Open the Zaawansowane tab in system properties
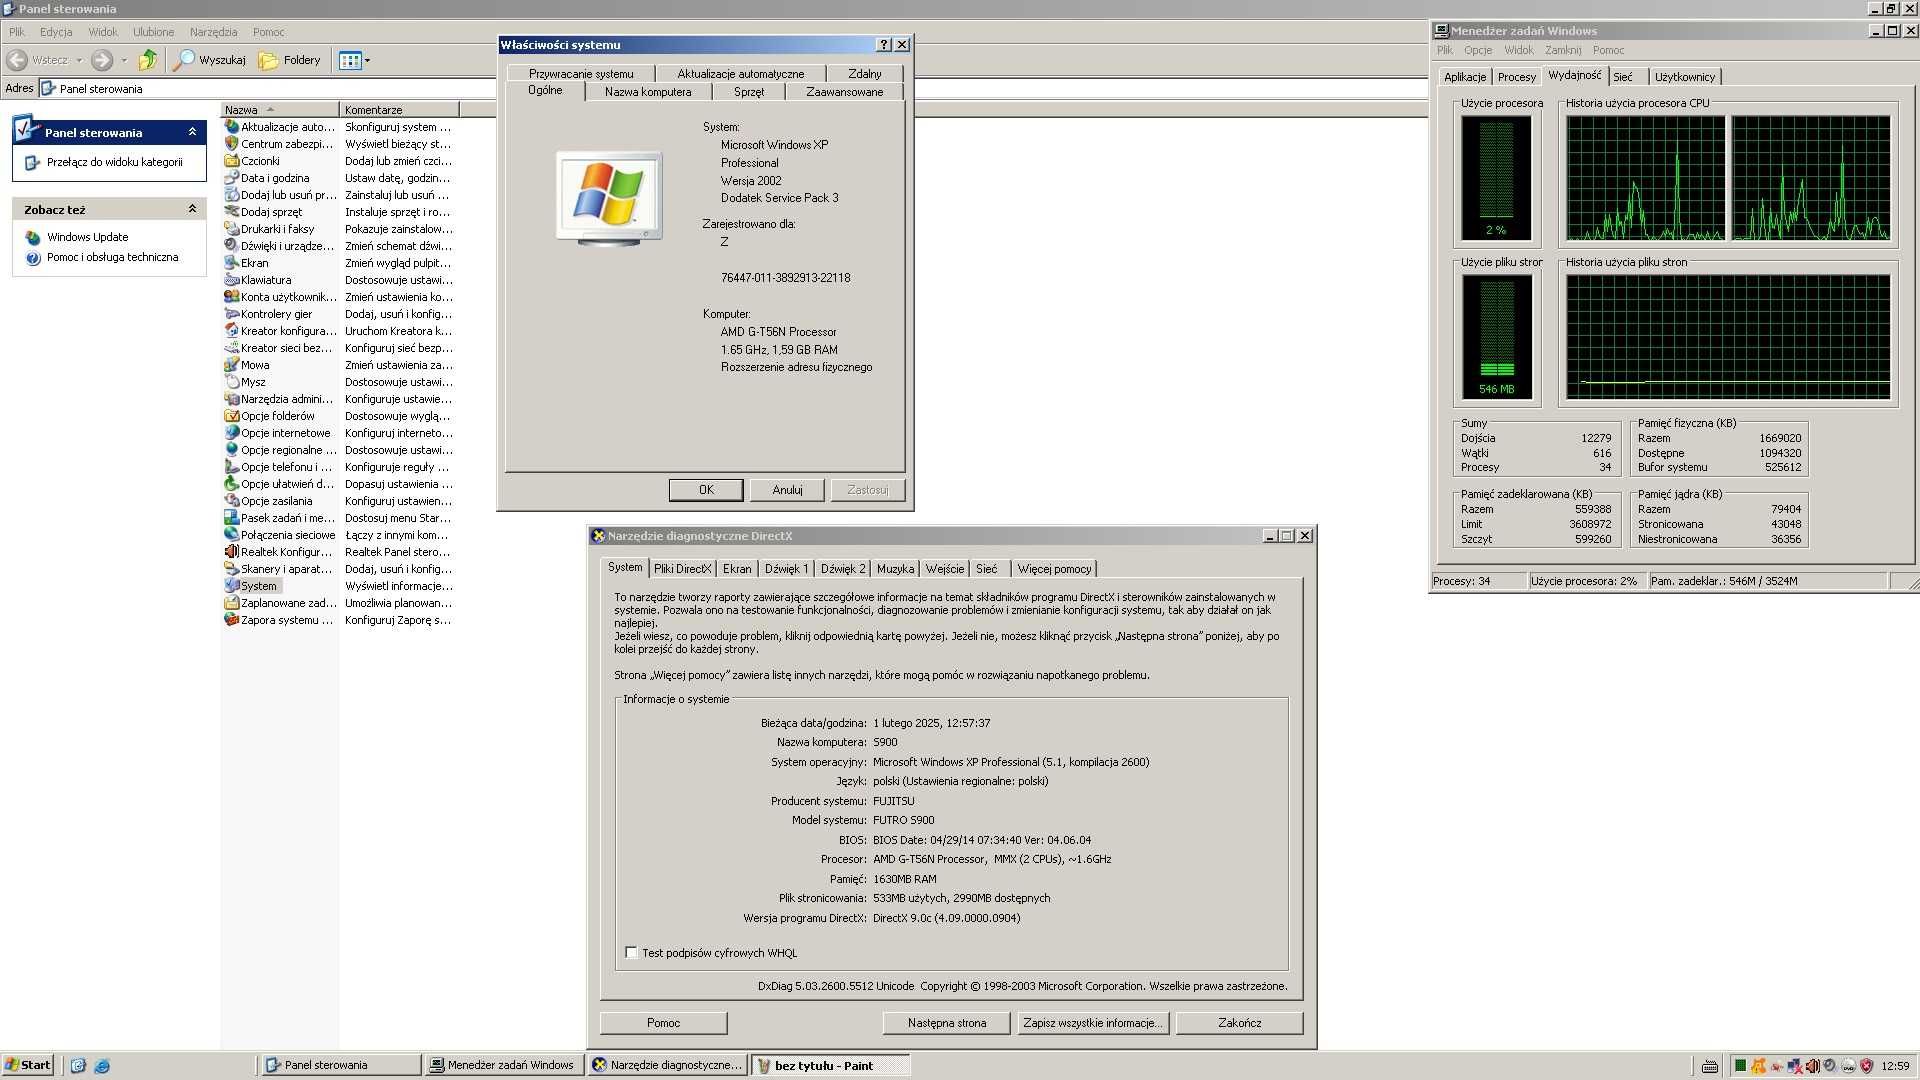 844,92
